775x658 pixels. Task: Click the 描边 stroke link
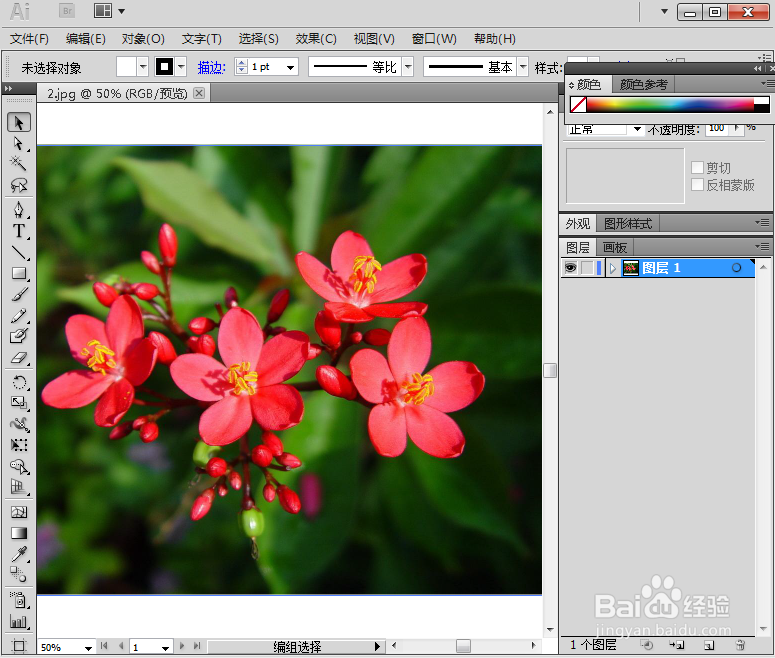pos(212,68)
